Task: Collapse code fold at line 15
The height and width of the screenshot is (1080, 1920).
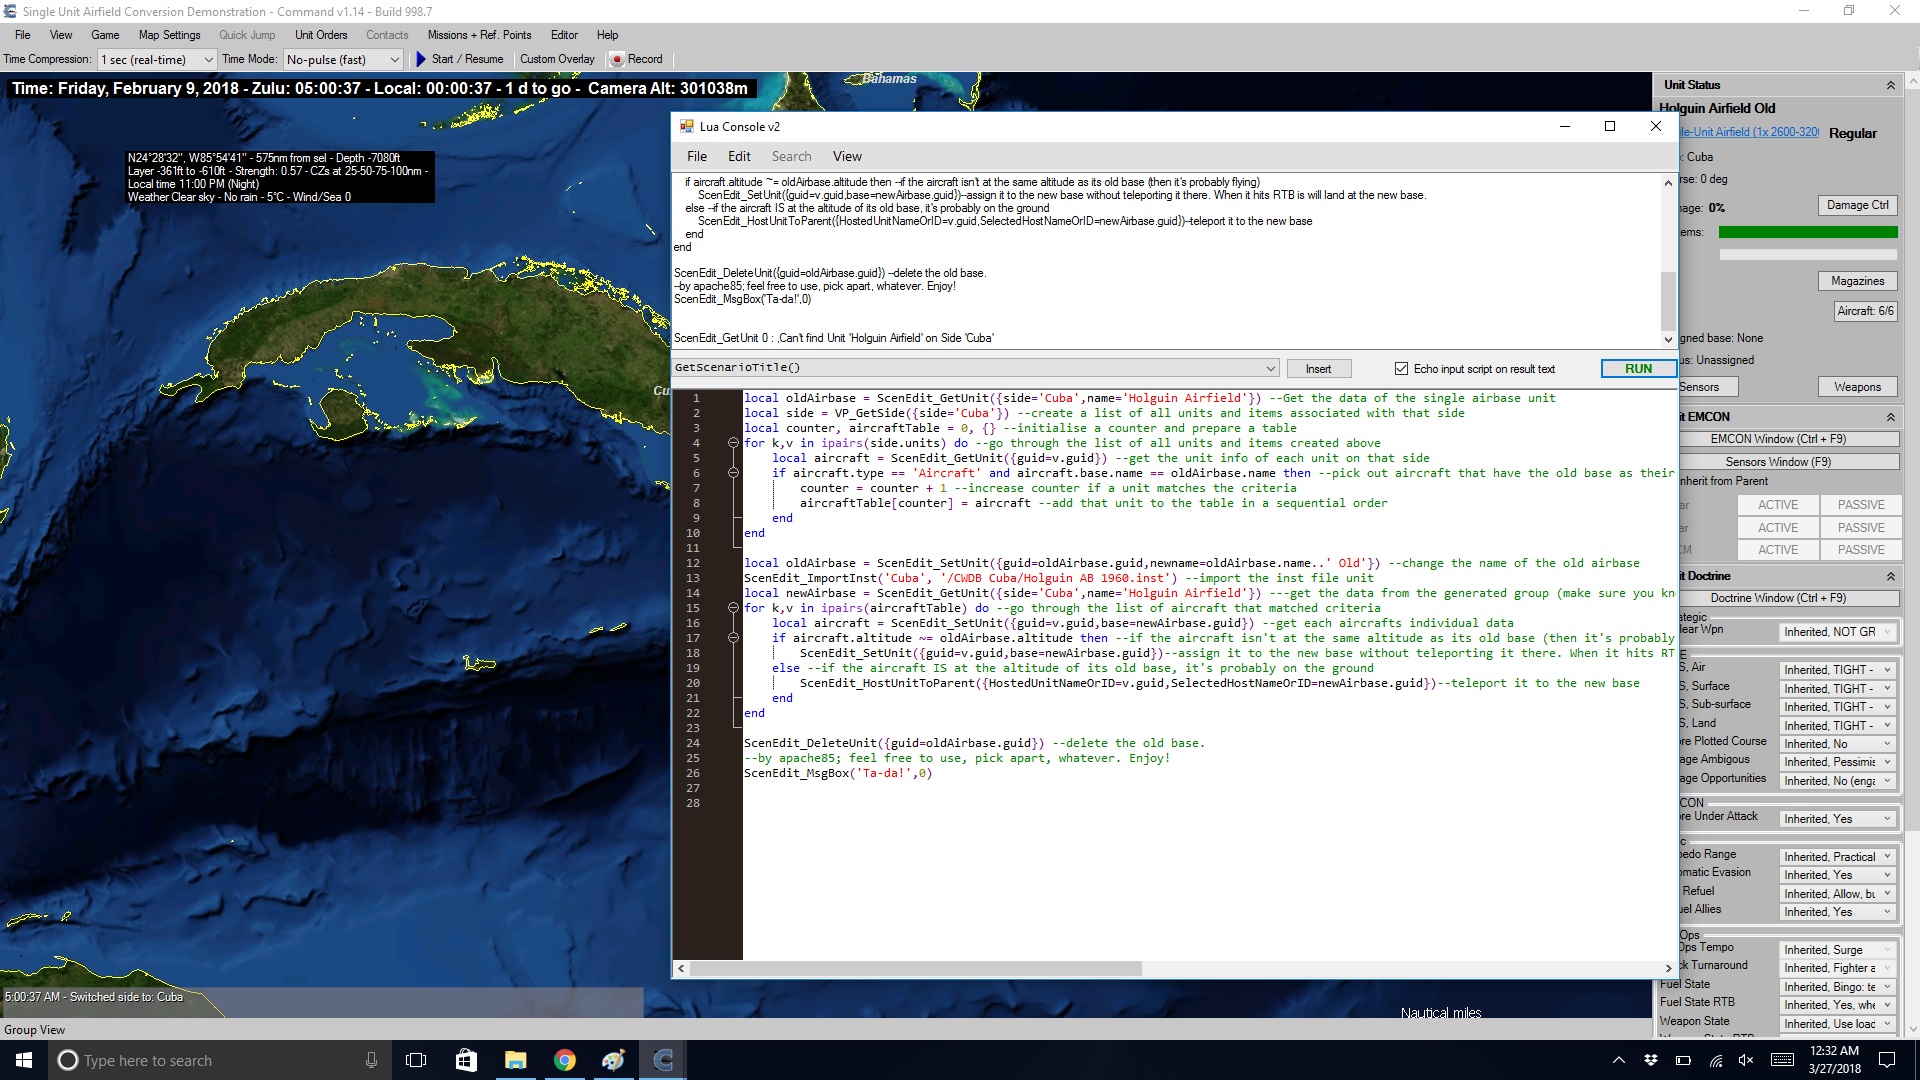Action: (x=733, y=608)
